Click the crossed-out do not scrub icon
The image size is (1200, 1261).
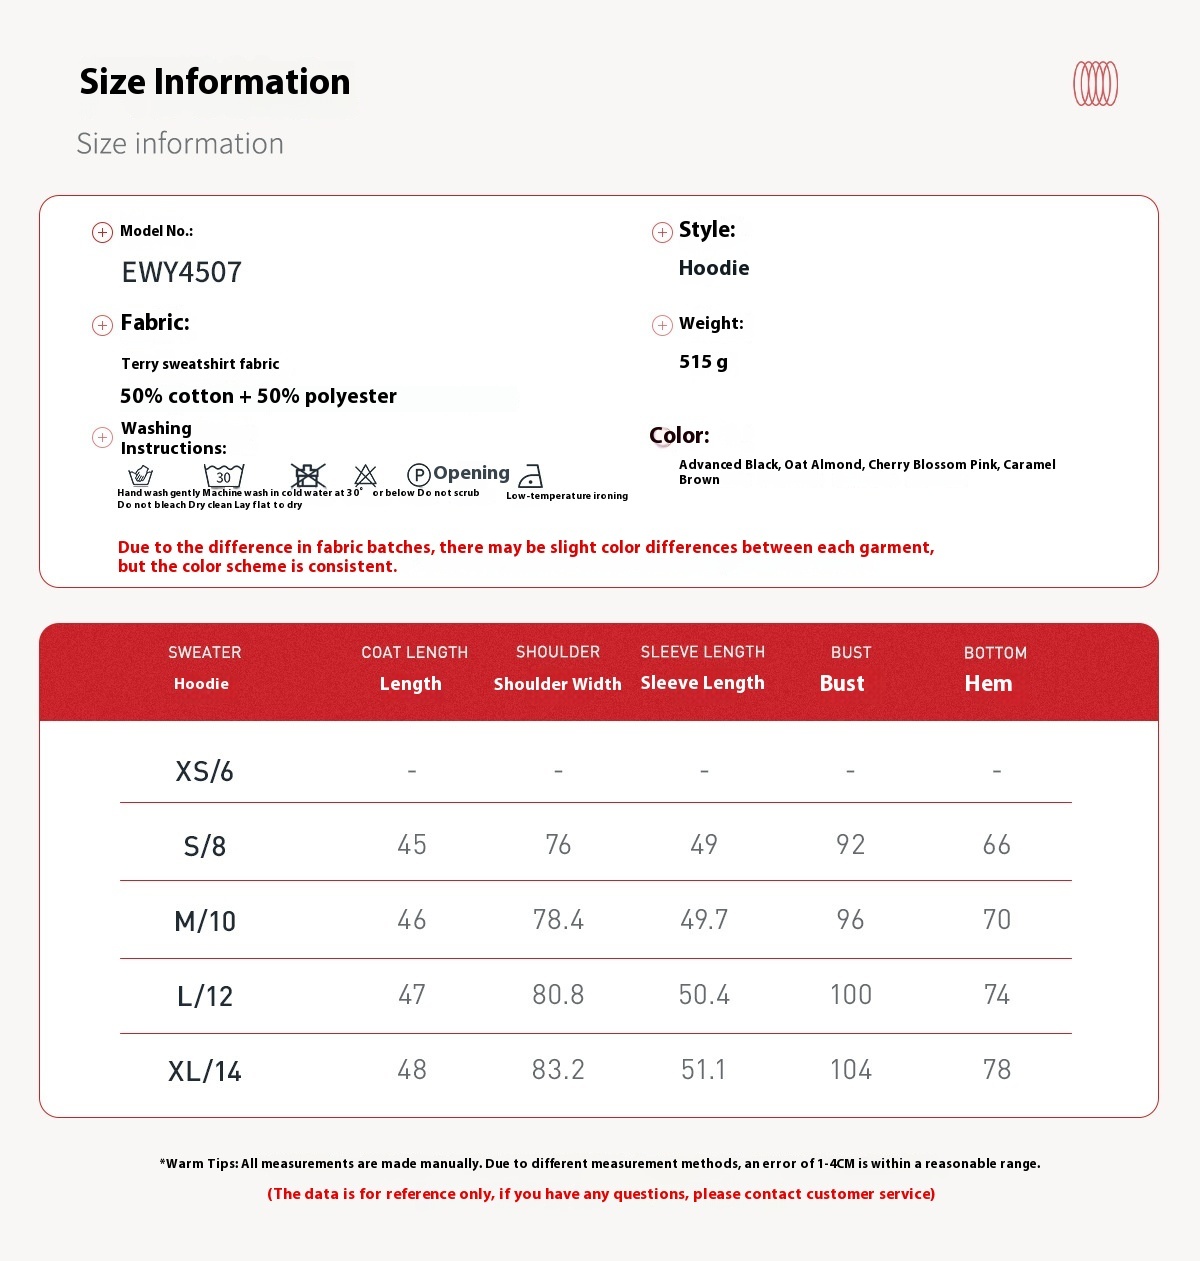pyautogui.click(x=308, y=475)
